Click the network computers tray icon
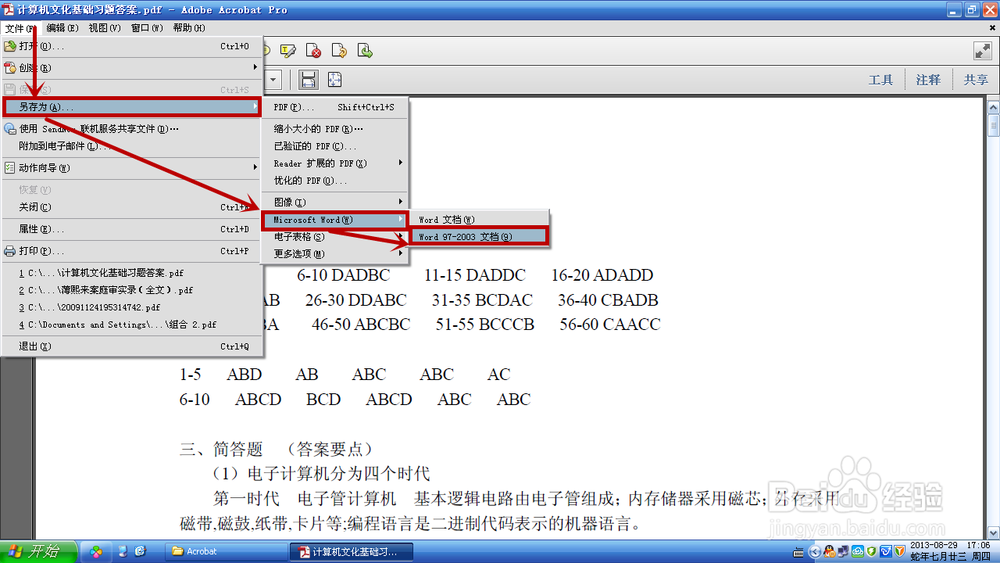The height and width of the screenshot is (563, 1000). (843, 552)
